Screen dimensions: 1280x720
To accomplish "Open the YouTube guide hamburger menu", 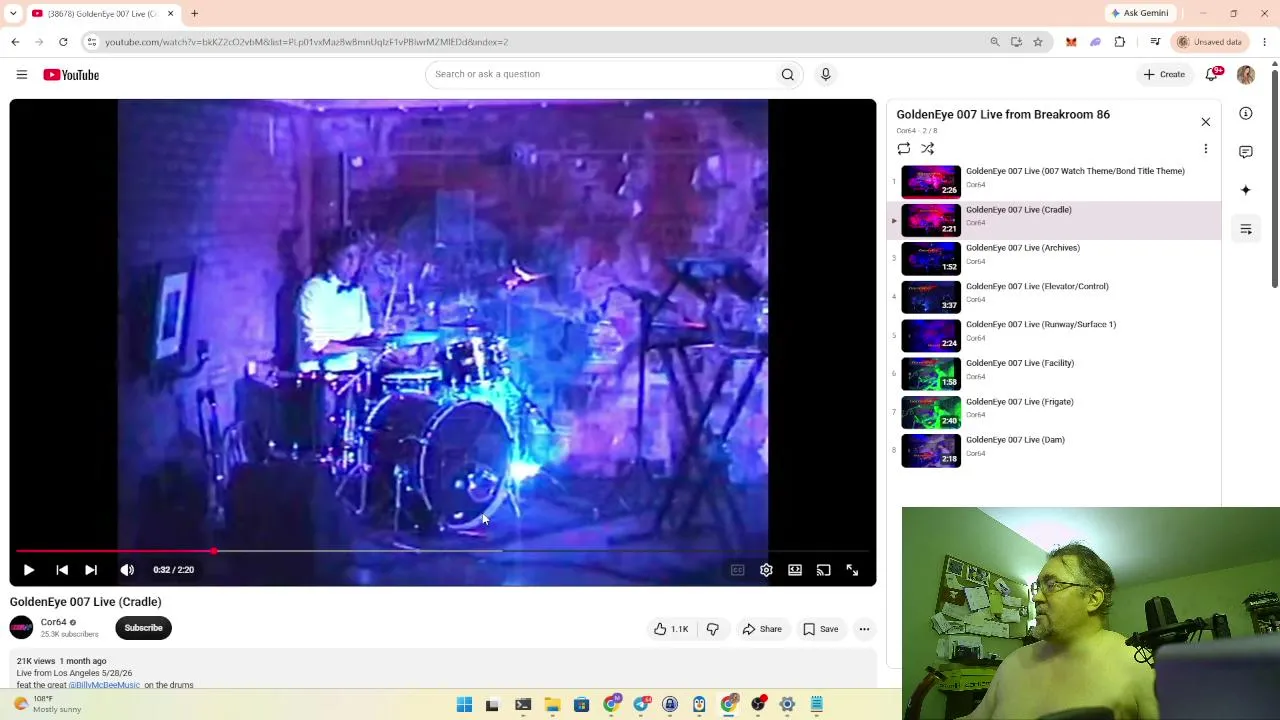I will click(x=21, y=75).
